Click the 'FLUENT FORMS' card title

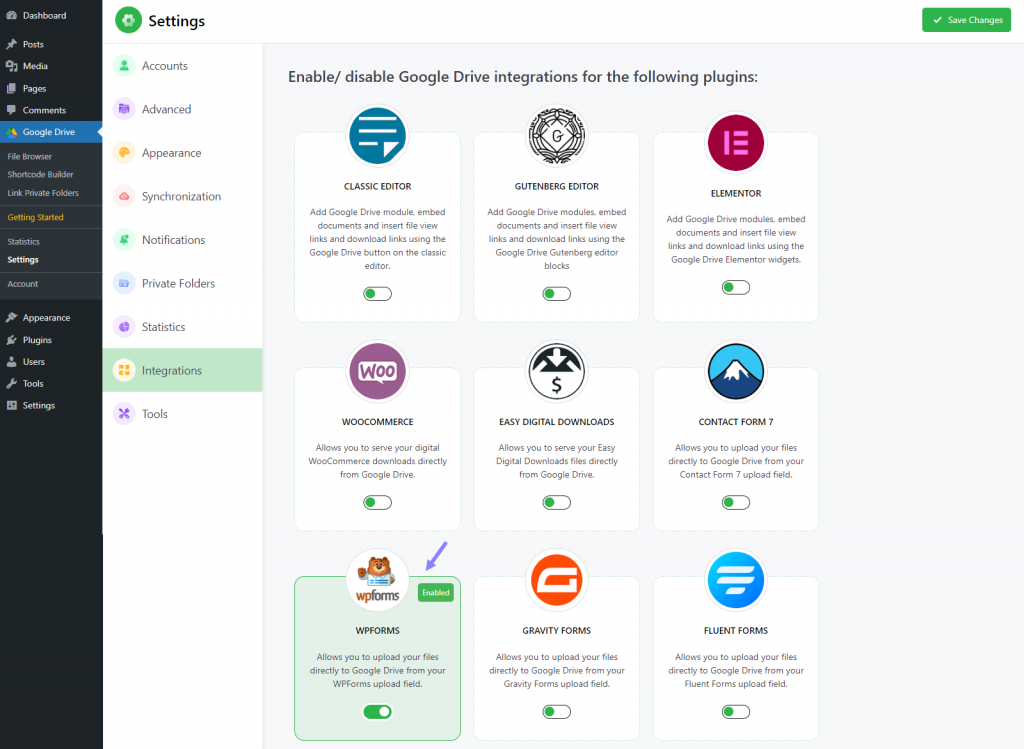pos(735,630)
